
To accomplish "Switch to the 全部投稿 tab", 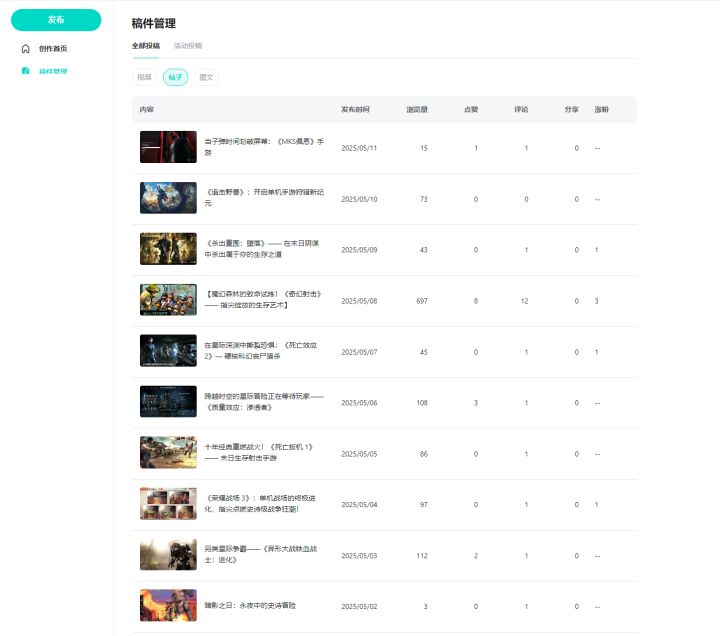I will (x=146, y=45).
